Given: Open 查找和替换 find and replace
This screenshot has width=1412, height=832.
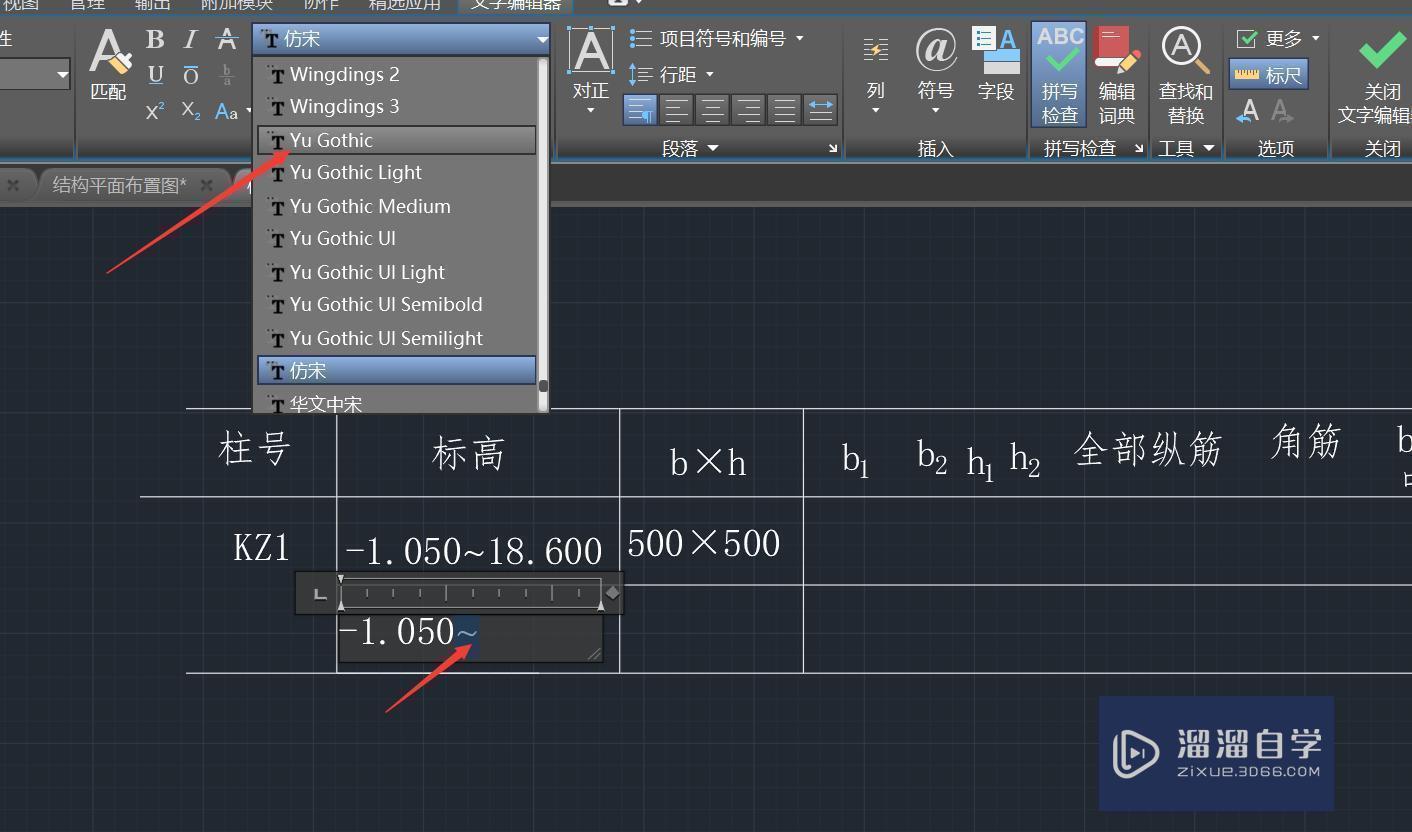Looking at the screenshot, I should coord(1186,75).
